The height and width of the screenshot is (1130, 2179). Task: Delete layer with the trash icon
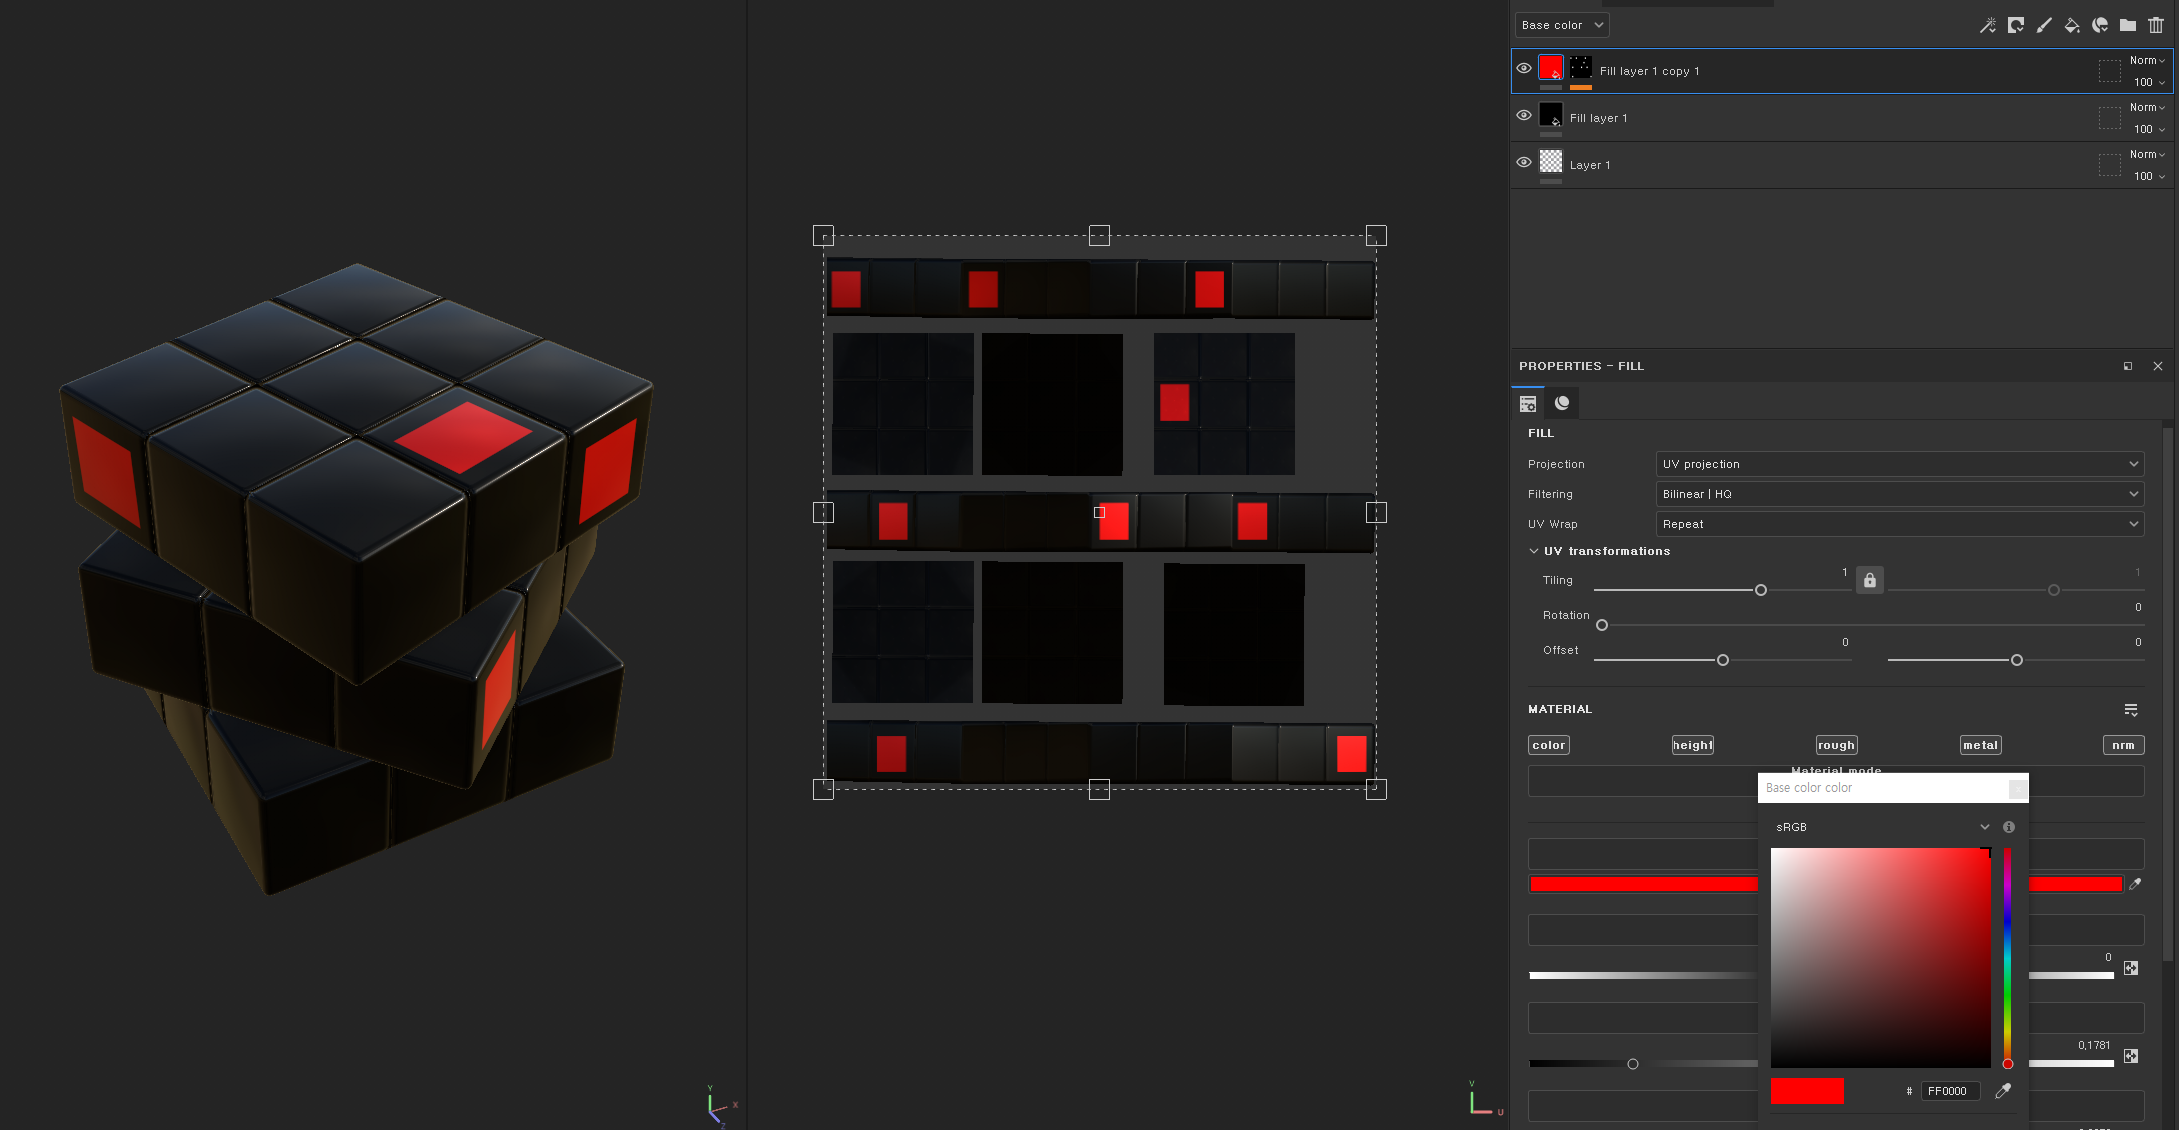(x=2156, y=26)
